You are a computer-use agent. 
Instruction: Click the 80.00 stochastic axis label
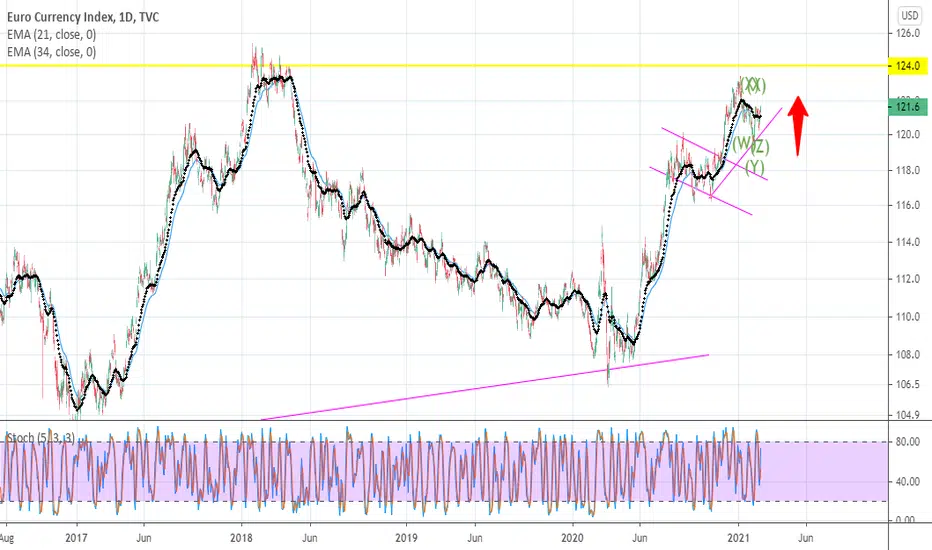click(908, 442)
